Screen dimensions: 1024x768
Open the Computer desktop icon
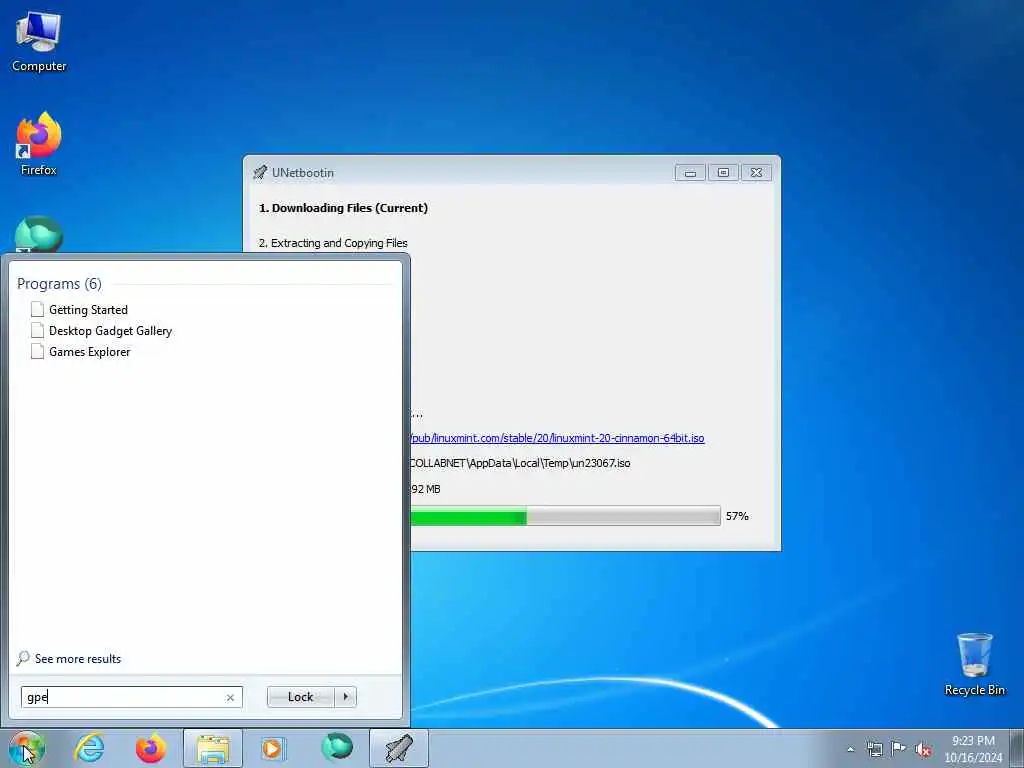[x=39, y=42]
